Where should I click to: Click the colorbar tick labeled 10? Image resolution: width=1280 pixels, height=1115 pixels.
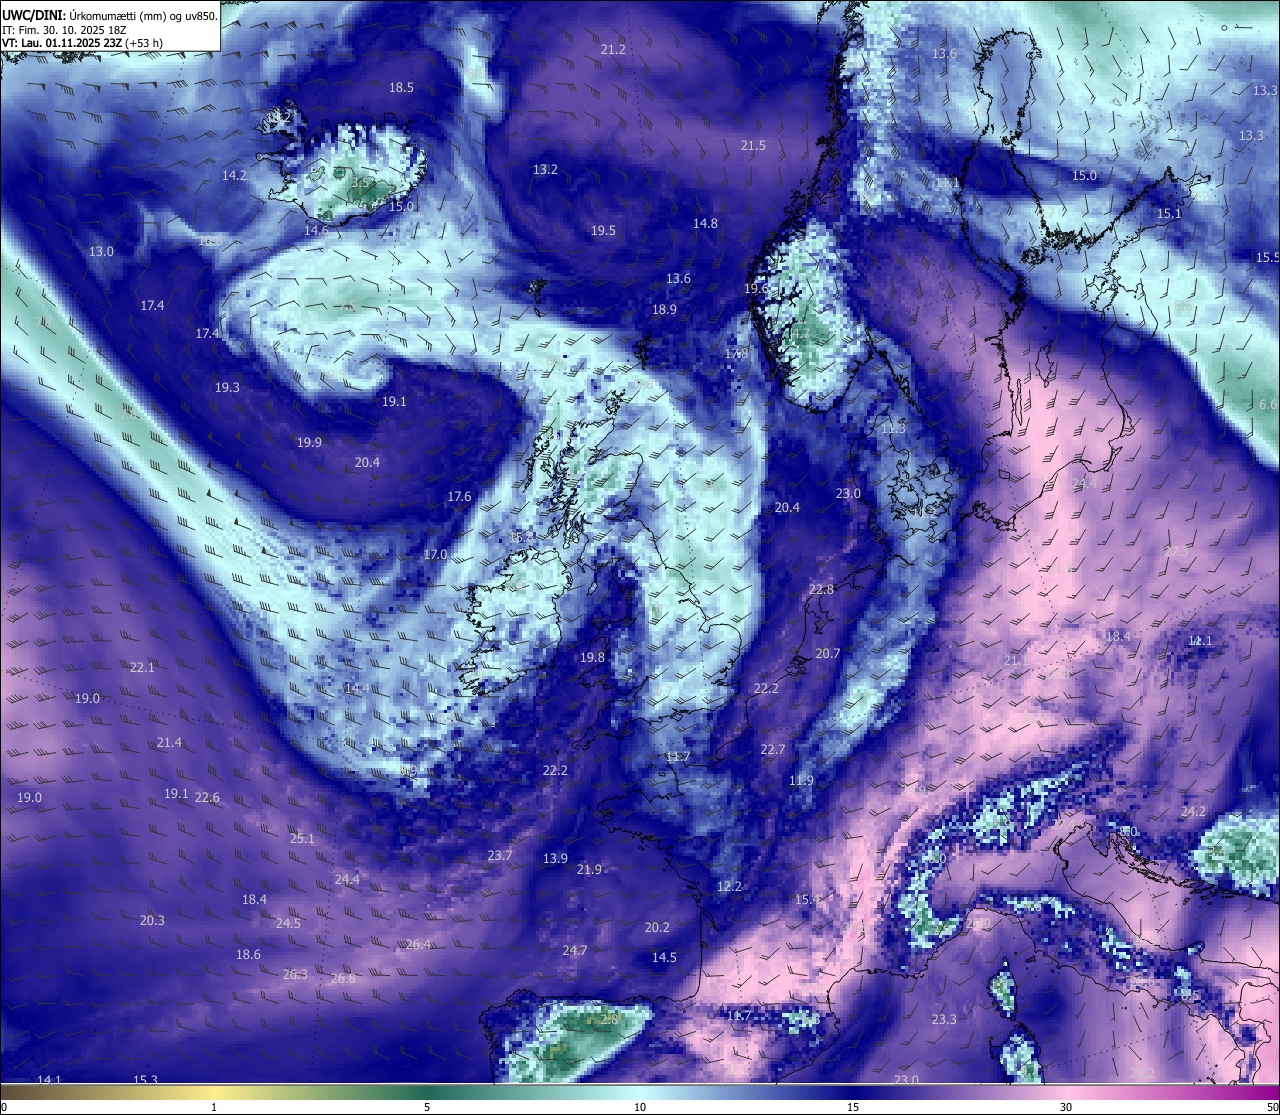point(640,1107)
